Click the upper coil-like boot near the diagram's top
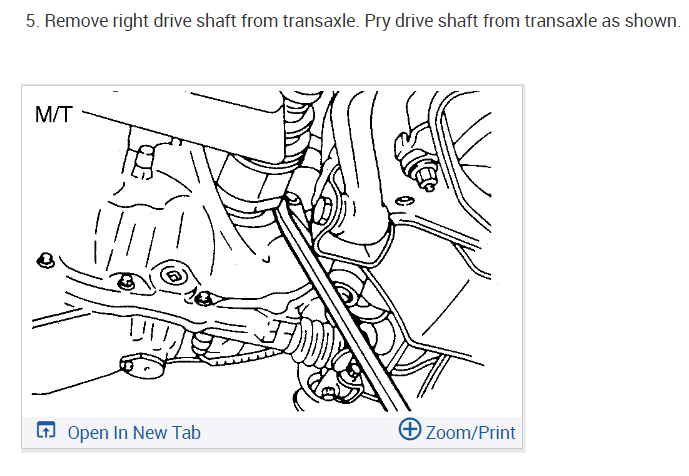The image size is (689, 476). coord(298,127)
